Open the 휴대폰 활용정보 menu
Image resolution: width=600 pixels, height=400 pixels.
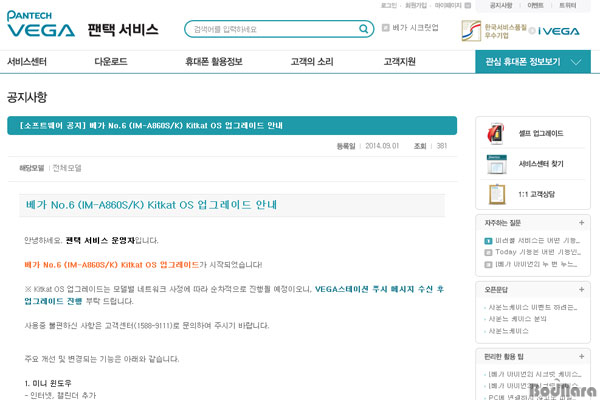214,62
